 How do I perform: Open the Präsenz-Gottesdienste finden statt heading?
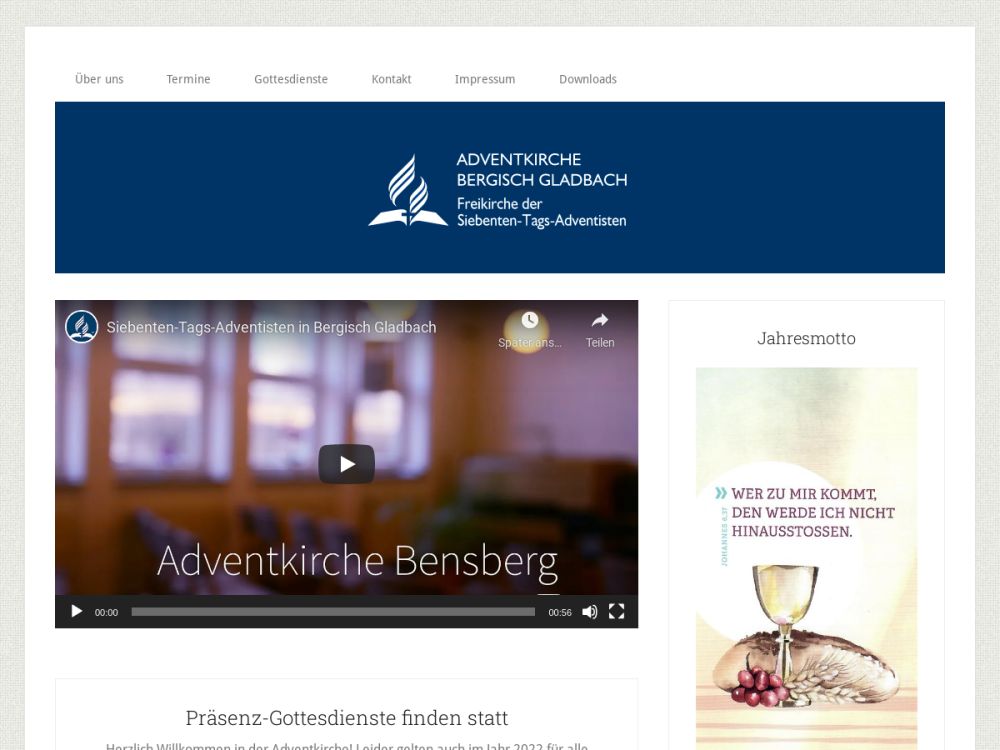pos(346,717)
